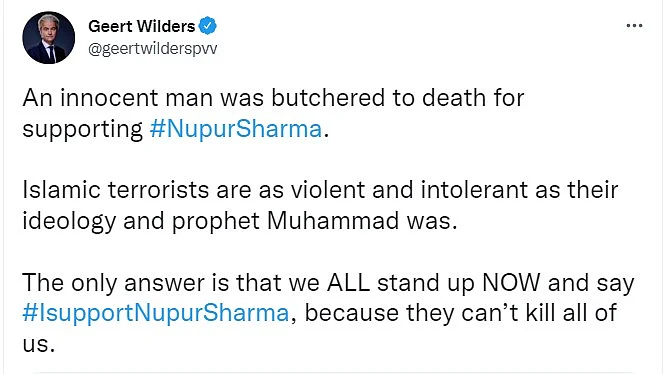Click the word "Muhammad" in the tweet
This screenshot has height=374, width=672.
(333, 221)
